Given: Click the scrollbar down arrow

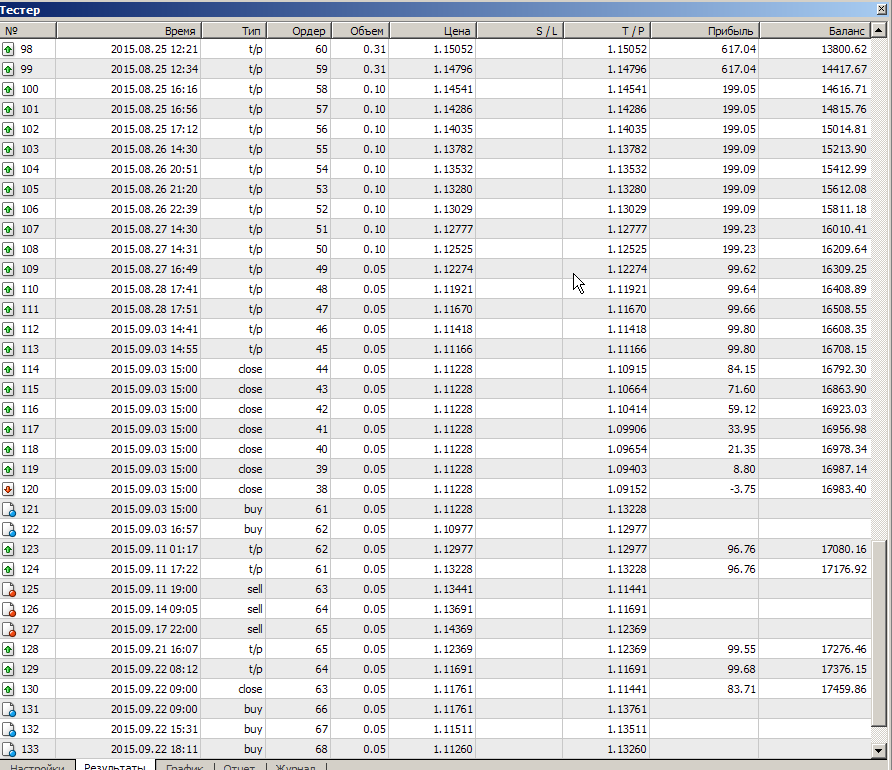Looking at the screenshot, I should tap(879, 751).
